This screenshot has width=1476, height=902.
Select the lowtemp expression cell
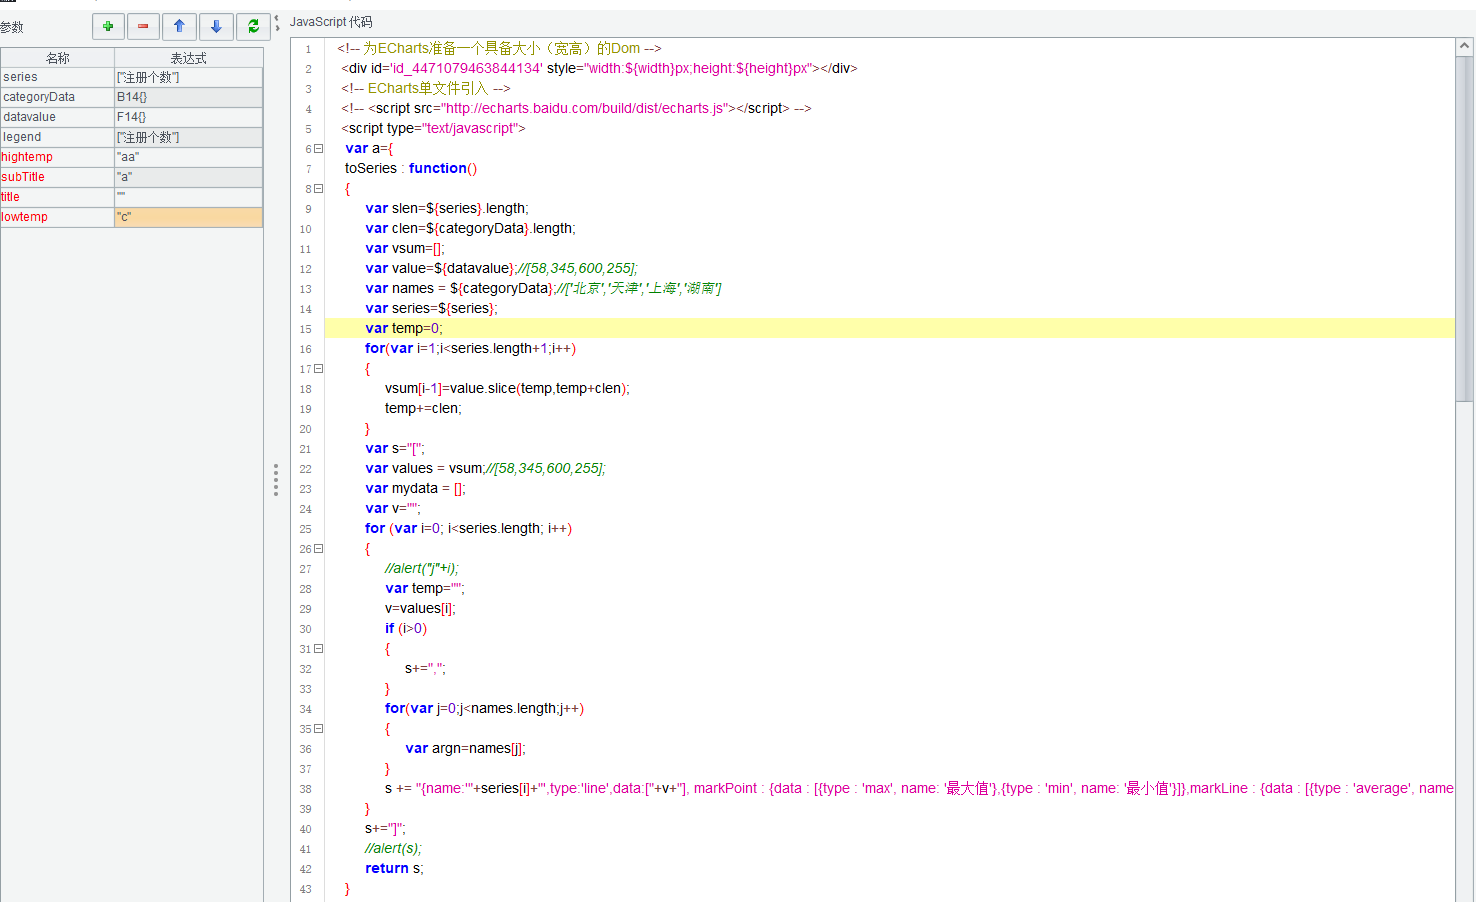(188, 217)
